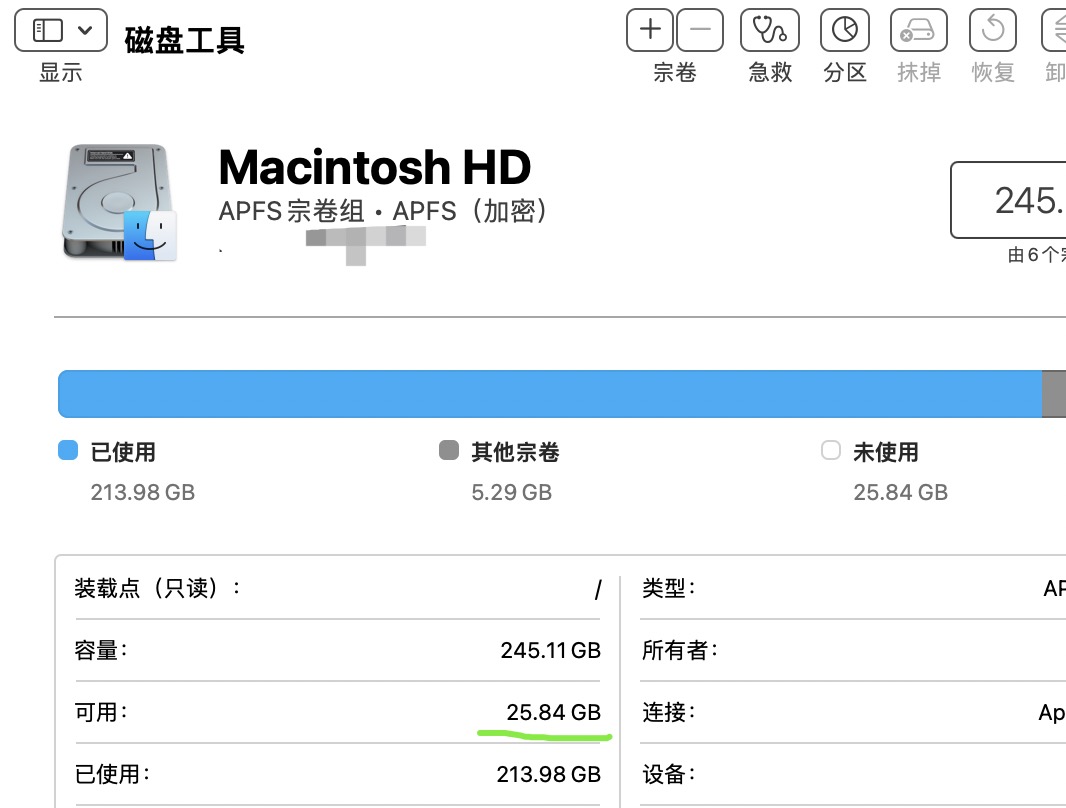1066x808 pixels.
Task: Click the blue 已使用 legend swatch
Action: [68, 451]
